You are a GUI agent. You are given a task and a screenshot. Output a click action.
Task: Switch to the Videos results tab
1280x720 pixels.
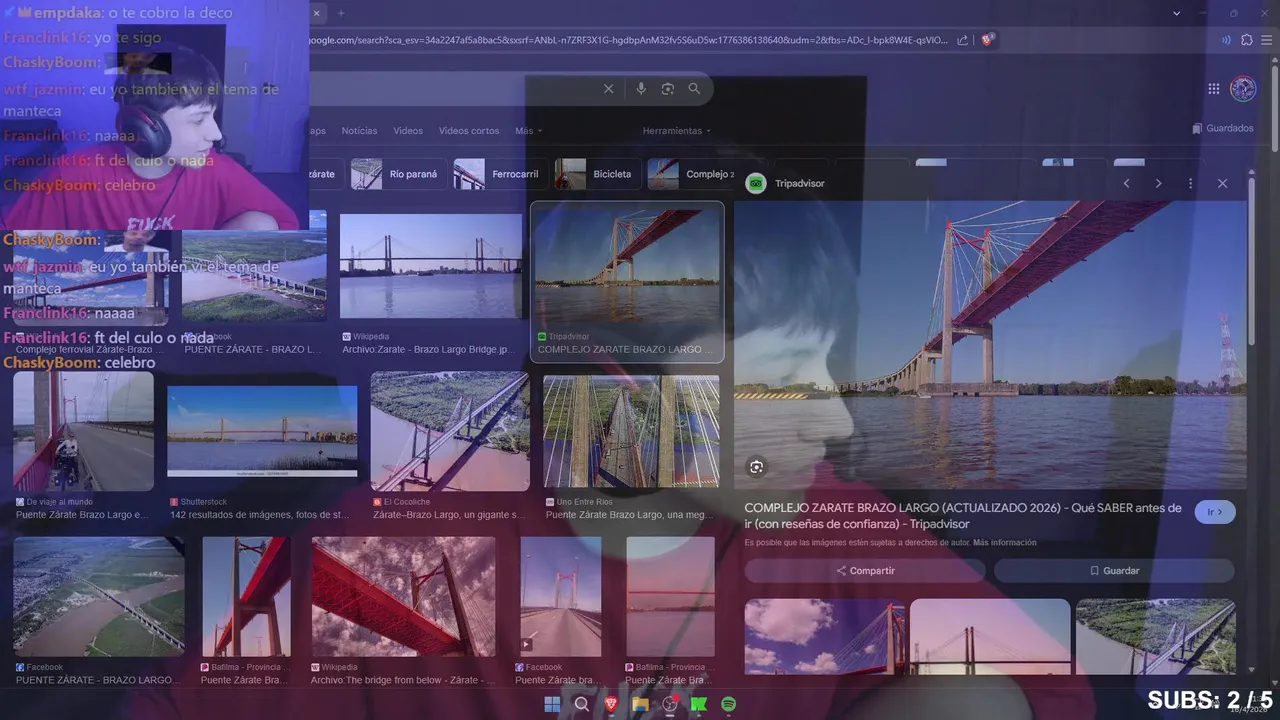[408, 131]
